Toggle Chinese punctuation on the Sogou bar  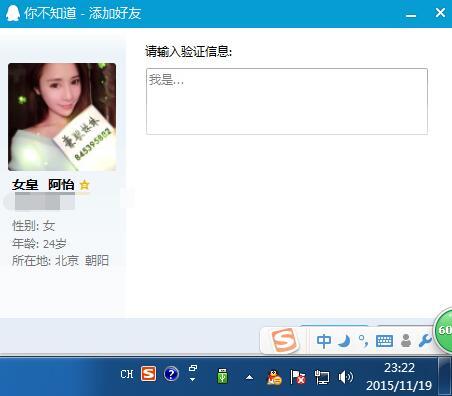click(x=363, y=341)
